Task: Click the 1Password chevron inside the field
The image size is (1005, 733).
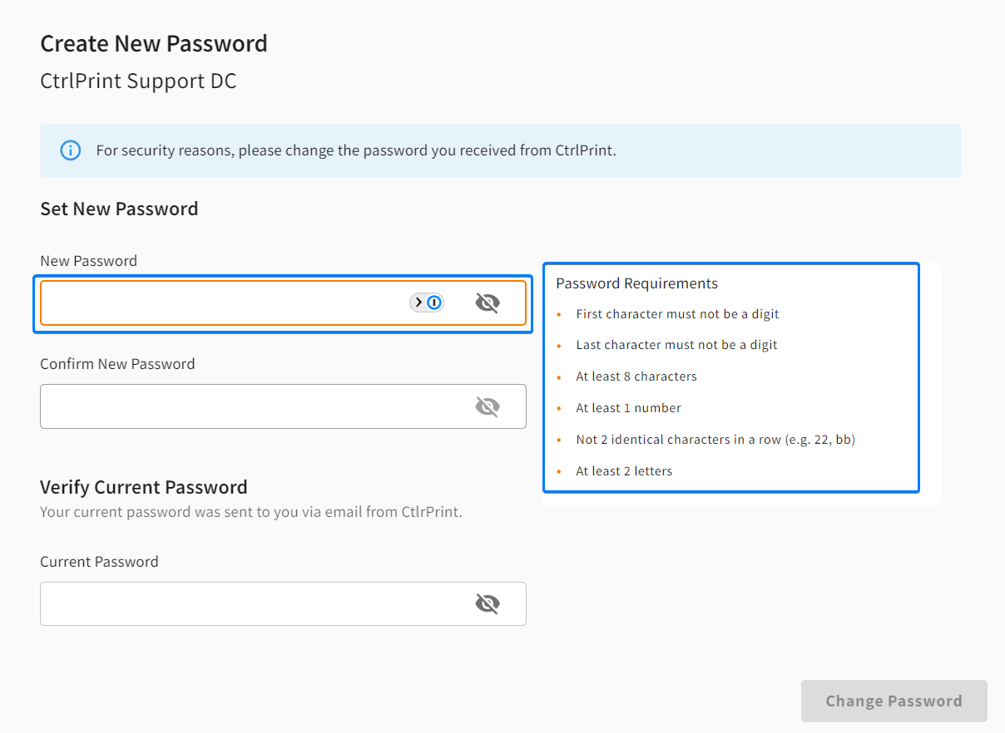Action: click(419, 302)
